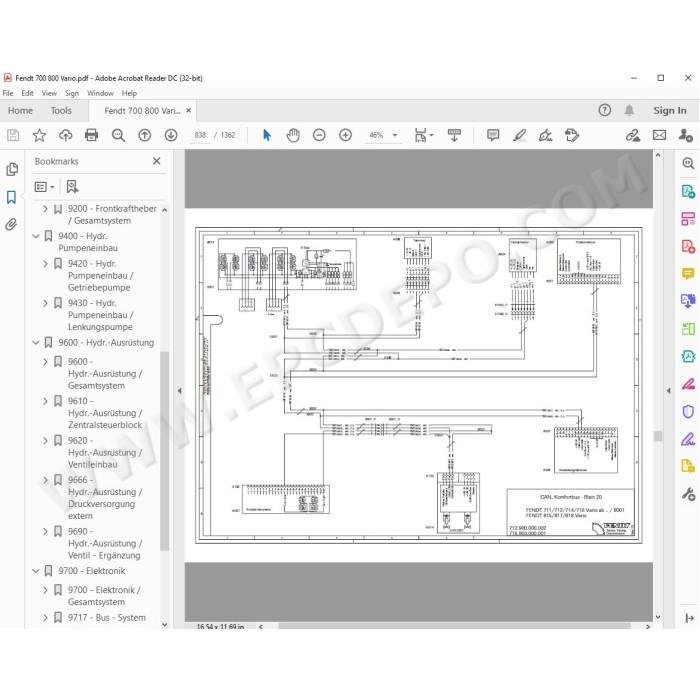Open the Window menu
Image resolution: width=700 pixels, height=700 pixels.
(x=100, y=93)
